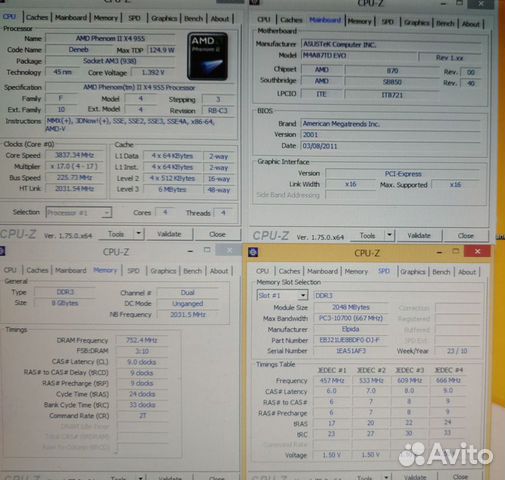Viewport: 505px width, 480px height.
Task: Click the Serial Number value '1EA51AF3'
Action: pyautogui.click(x=351, y=351)
